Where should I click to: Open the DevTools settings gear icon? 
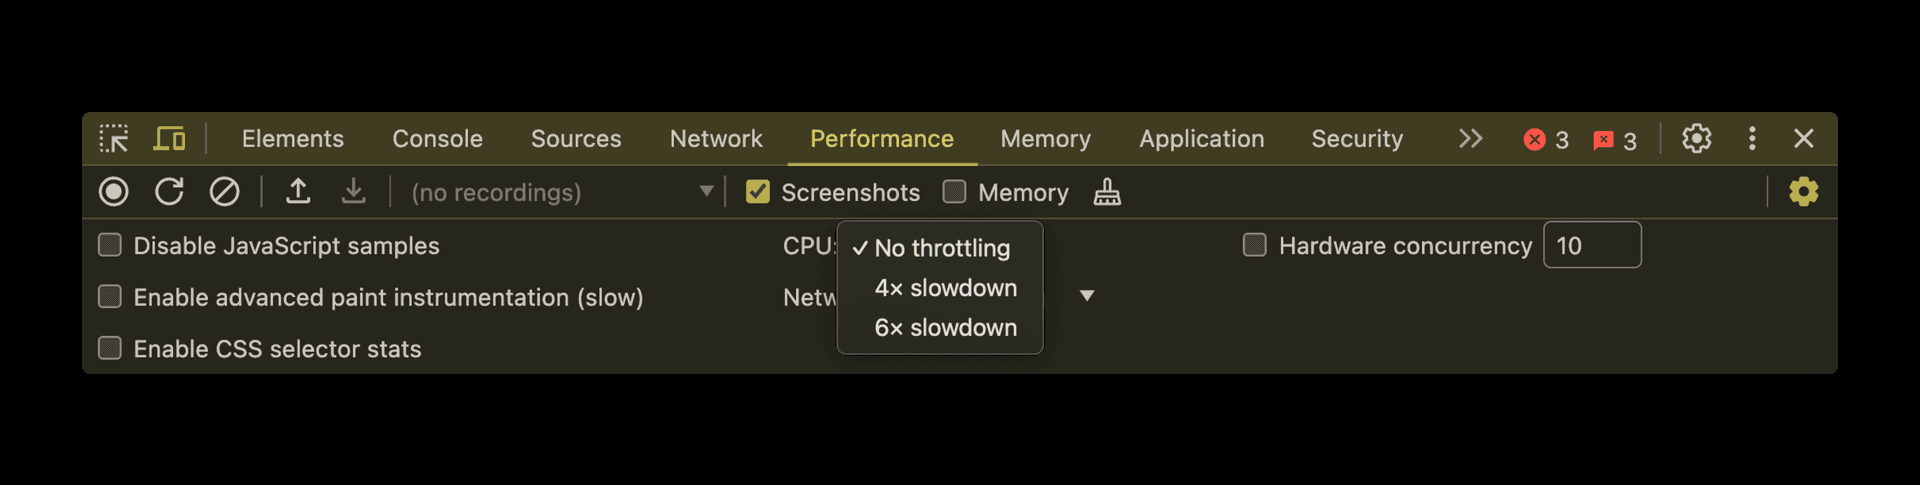(x=1696, y=138)
